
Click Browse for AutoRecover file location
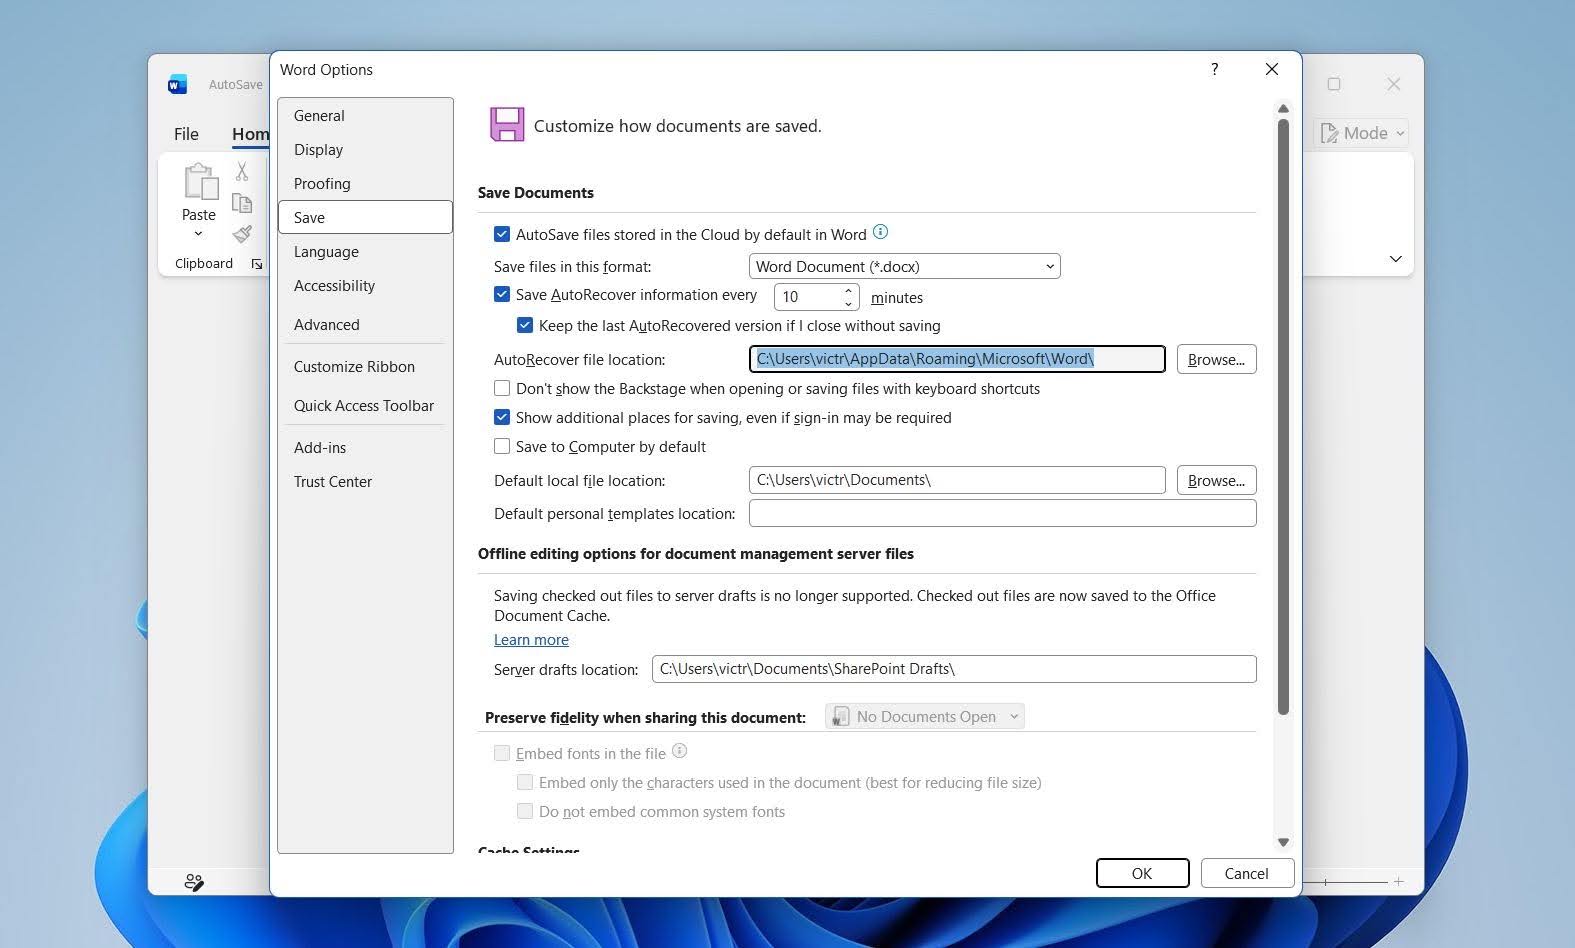pyautogui.click(x=1216, y=359)
